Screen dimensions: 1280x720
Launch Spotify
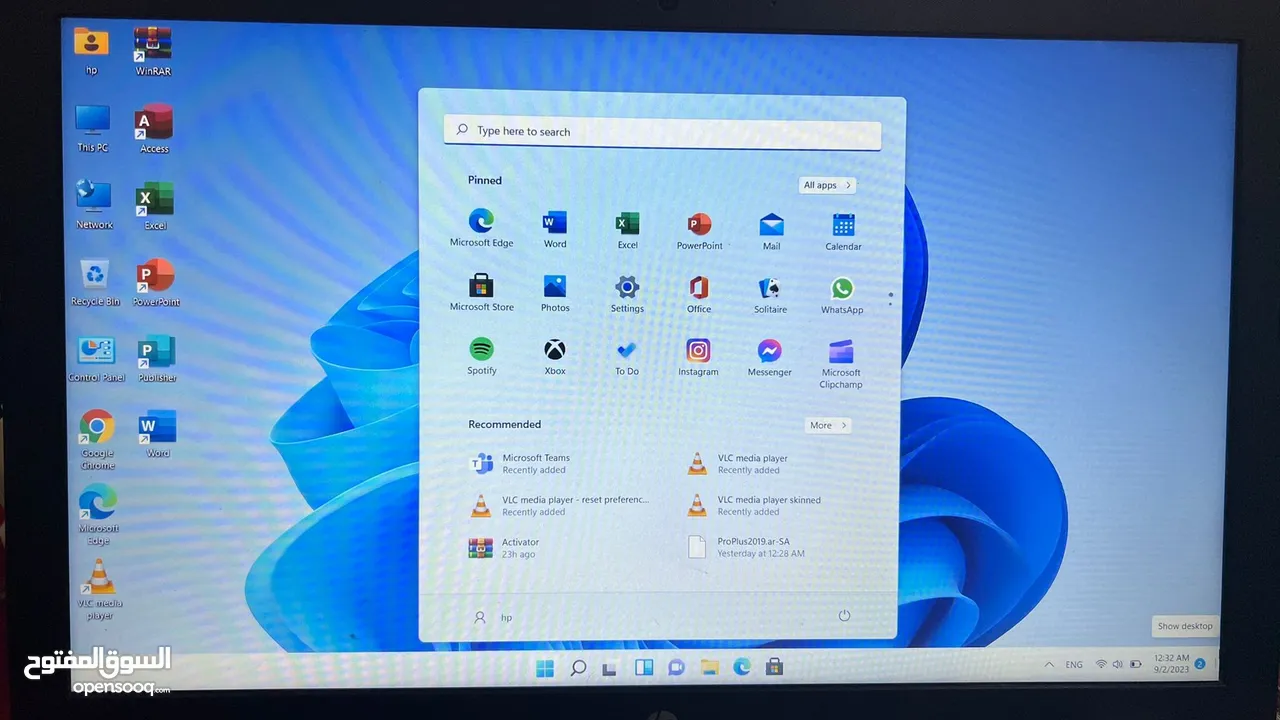point(481,356)
